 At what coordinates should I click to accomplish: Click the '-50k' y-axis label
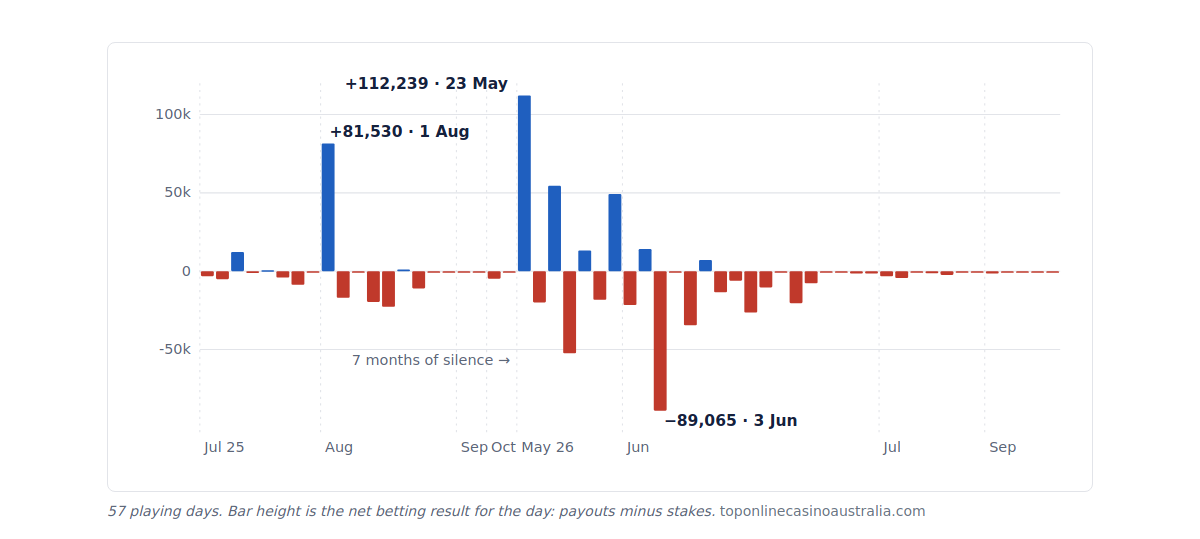(175, 349)
